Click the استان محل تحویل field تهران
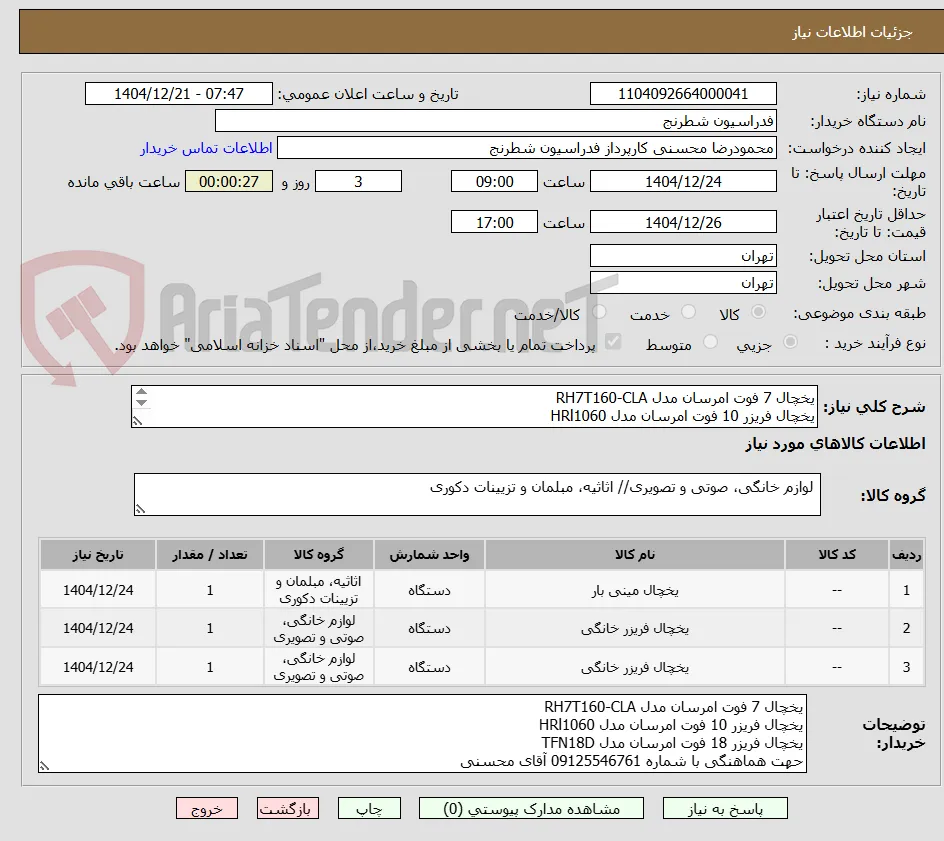Viewport: 944px width, 841px height. tap(683, 256)
